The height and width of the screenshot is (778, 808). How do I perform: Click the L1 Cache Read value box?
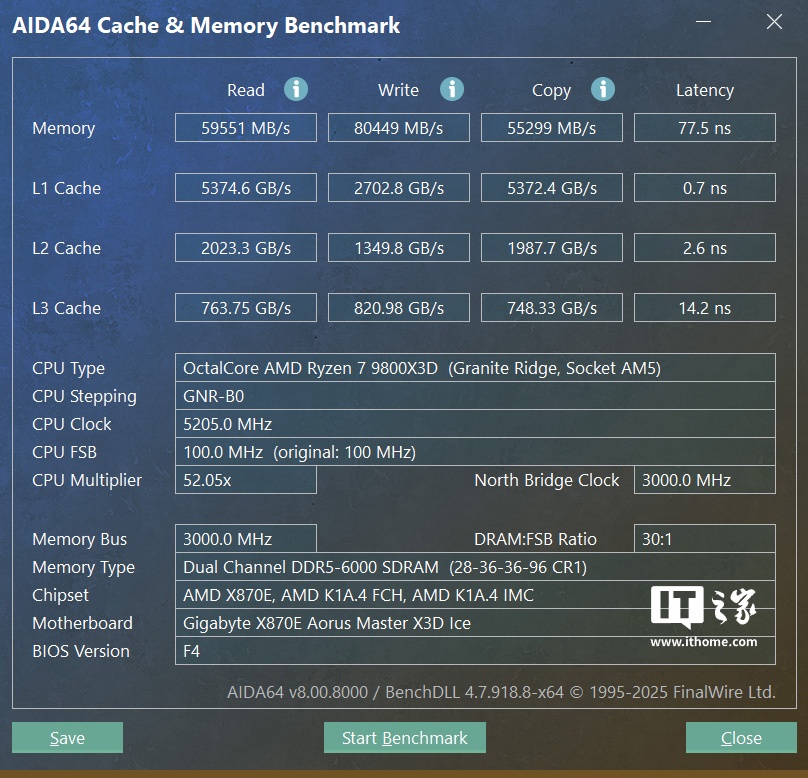(246, 188)
